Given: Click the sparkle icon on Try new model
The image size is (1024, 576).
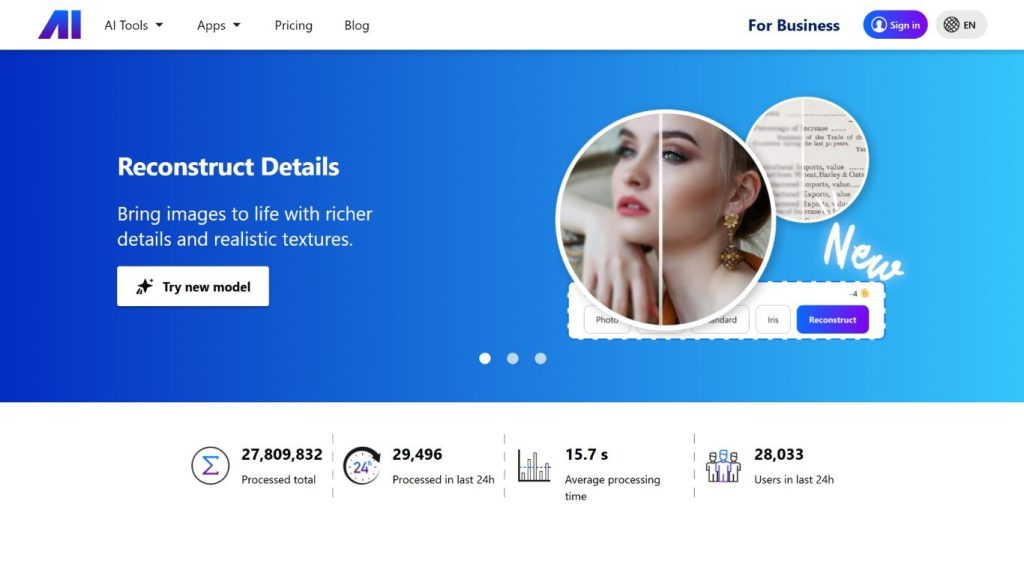Looking at the screenshot, I should point(147,286).
